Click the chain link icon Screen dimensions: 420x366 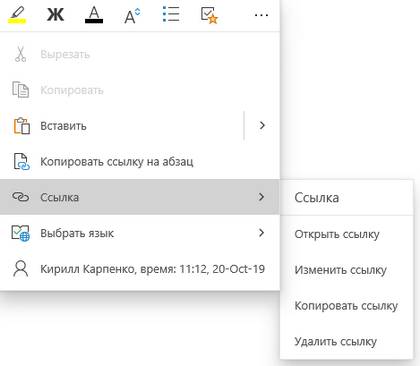(x=21, y=197)
